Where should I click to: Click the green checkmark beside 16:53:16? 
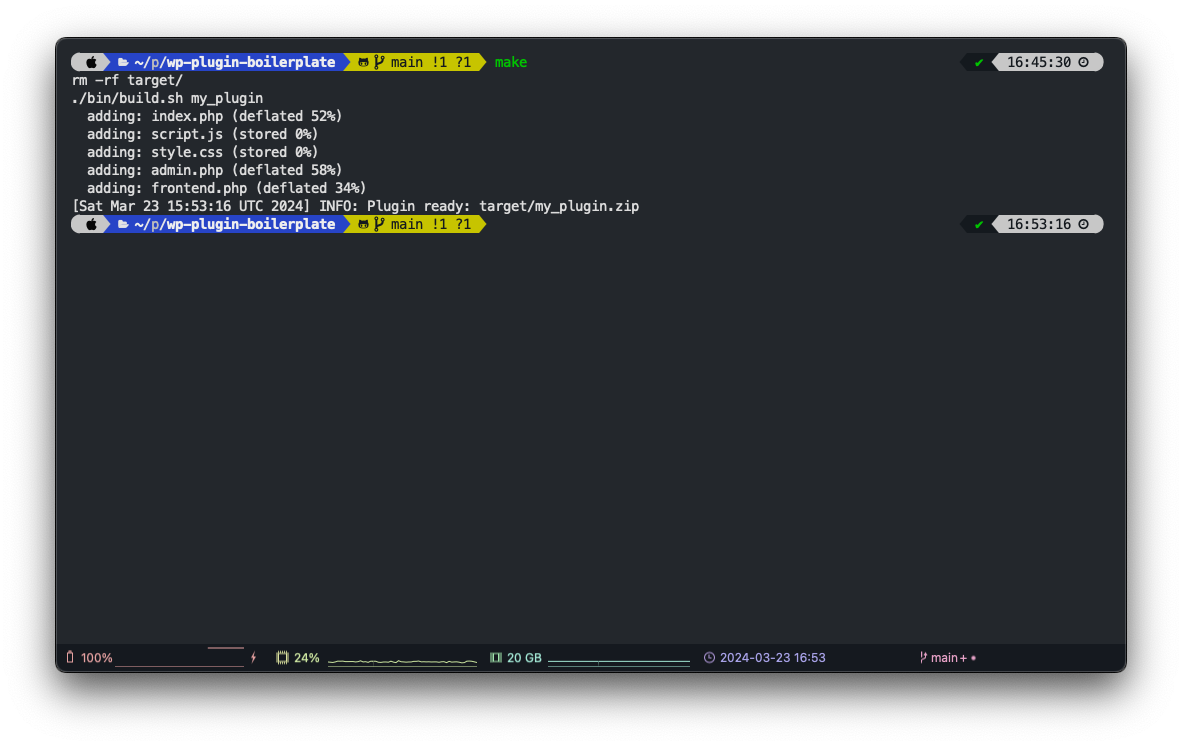978,225
